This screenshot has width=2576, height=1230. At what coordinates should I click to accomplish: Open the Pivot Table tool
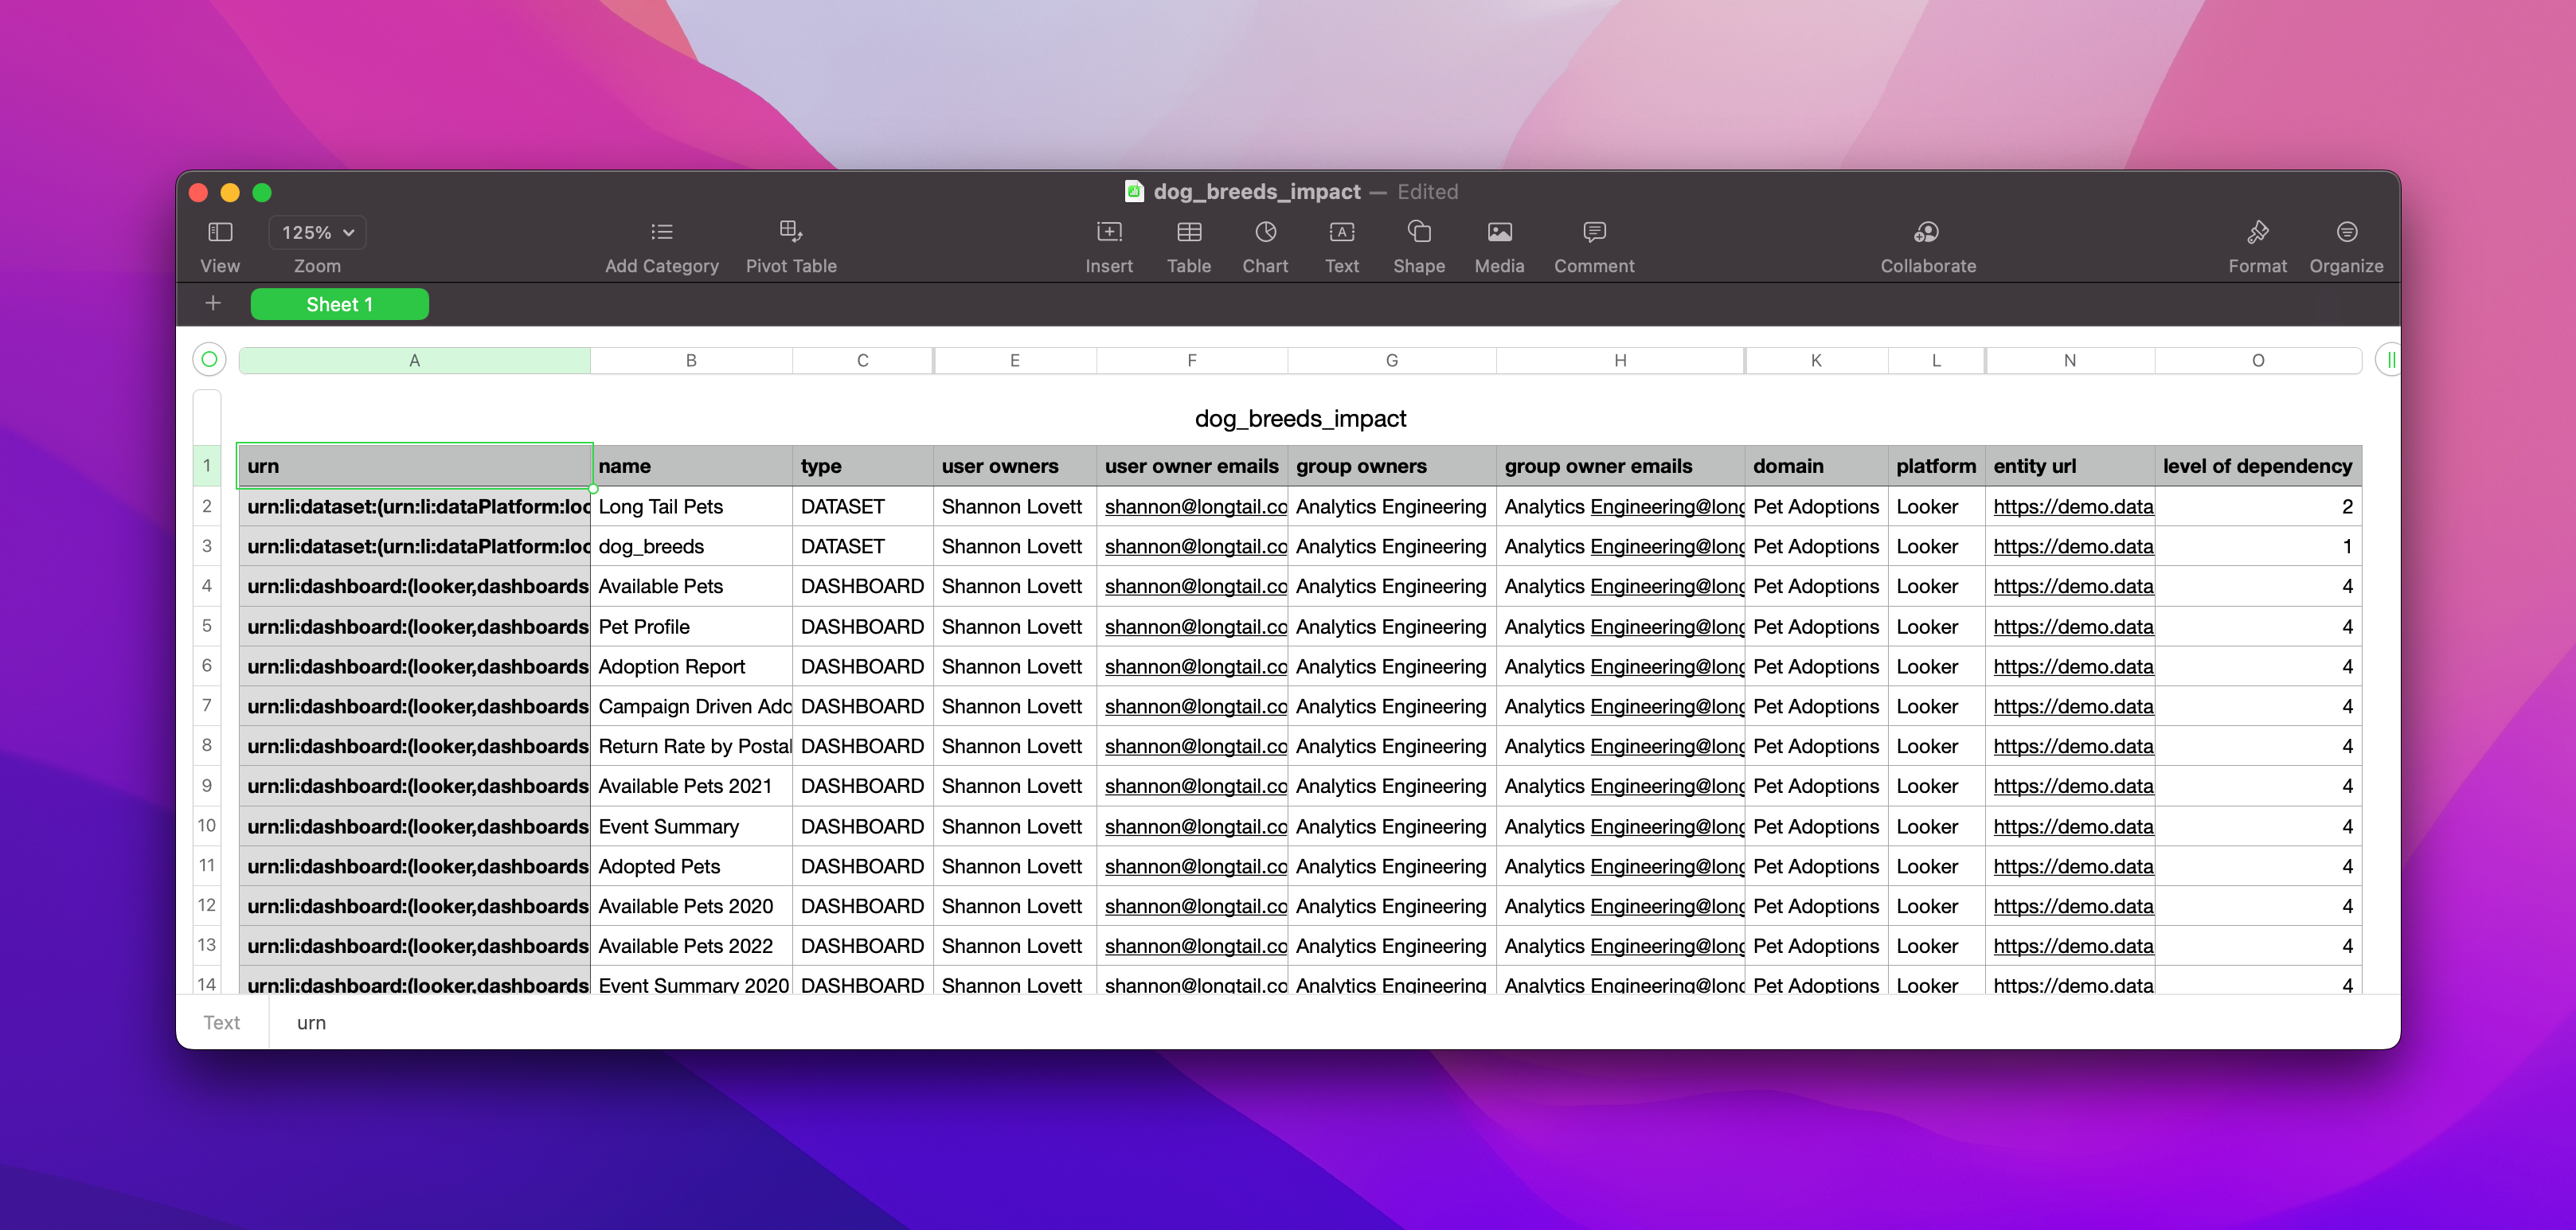(790, 232)
